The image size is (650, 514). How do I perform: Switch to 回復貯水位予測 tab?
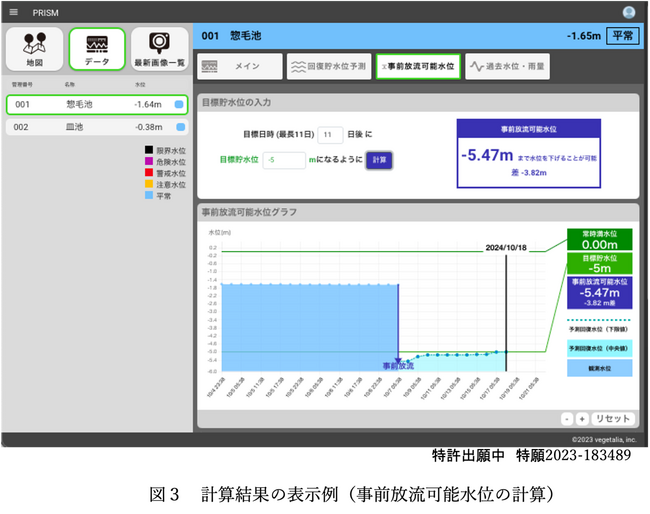[329, 66]
